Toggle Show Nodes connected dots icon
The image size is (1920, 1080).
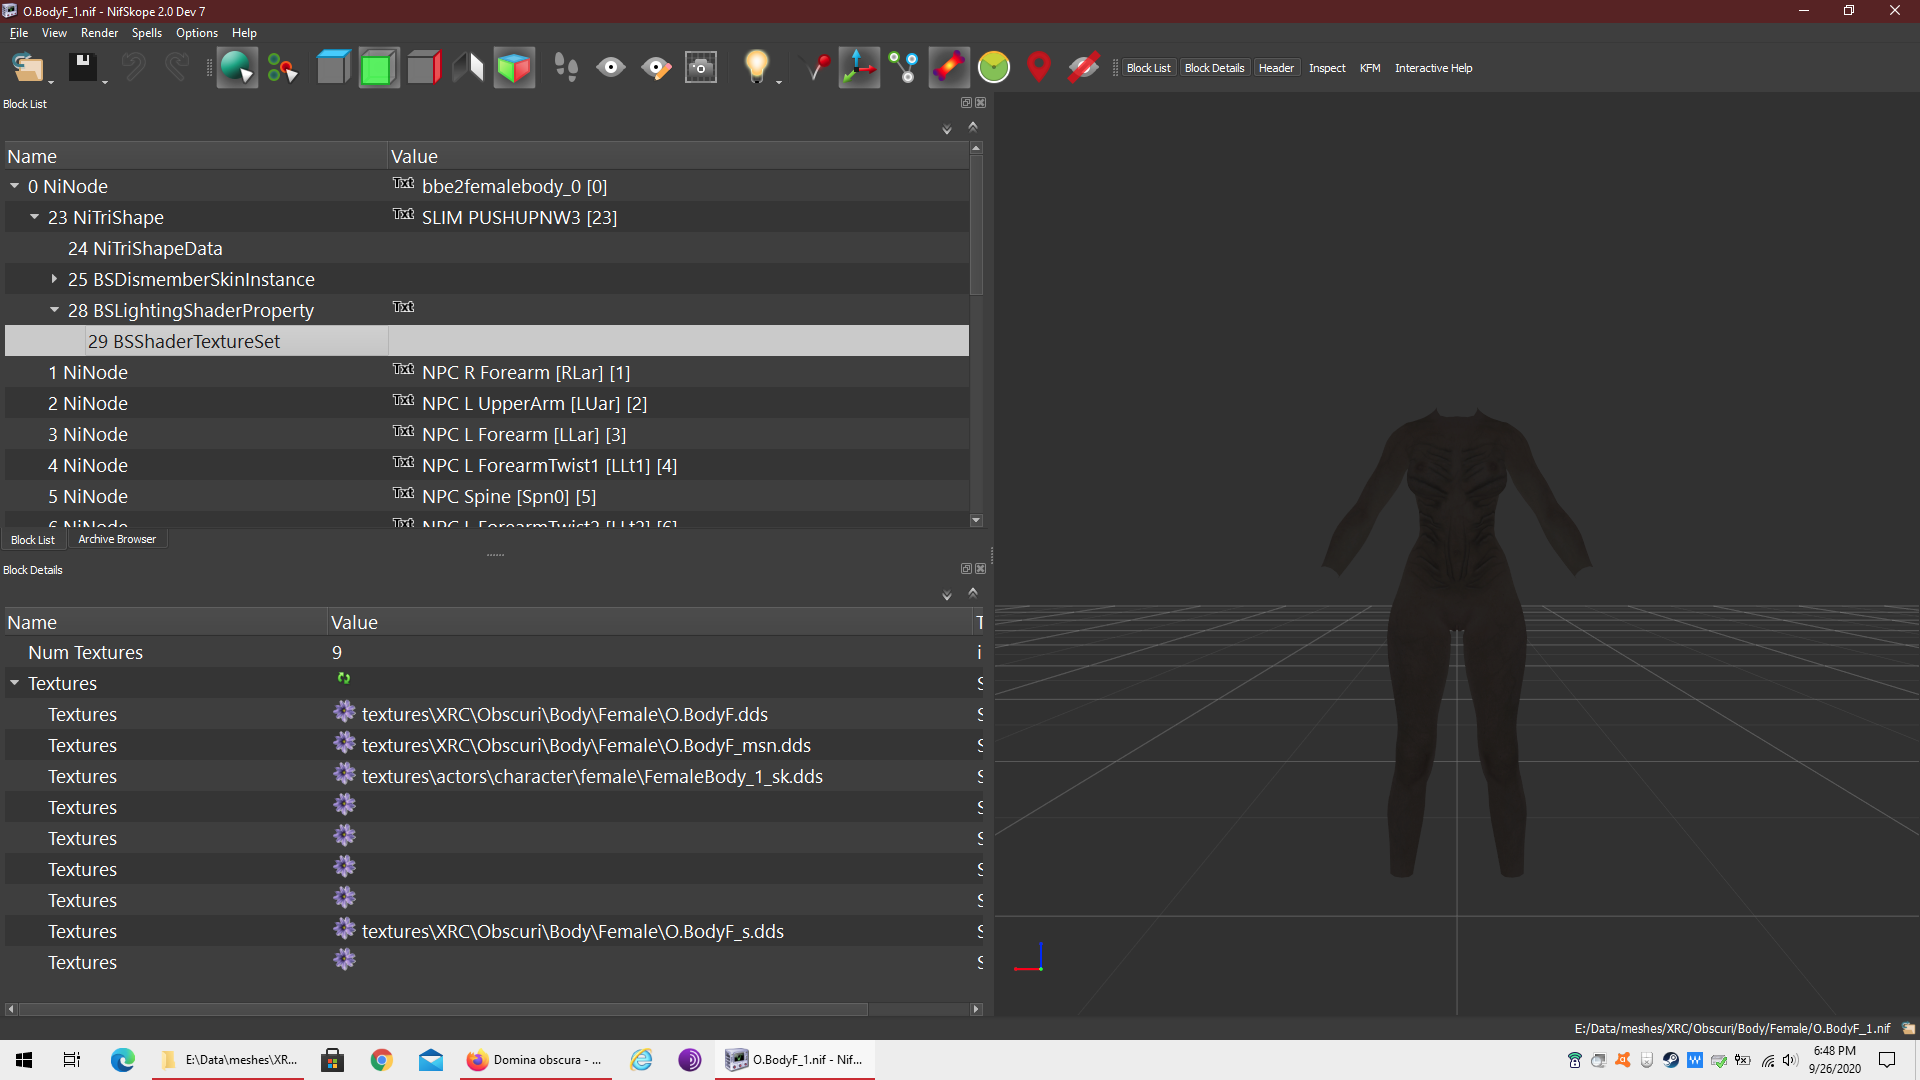click(904, 68)
